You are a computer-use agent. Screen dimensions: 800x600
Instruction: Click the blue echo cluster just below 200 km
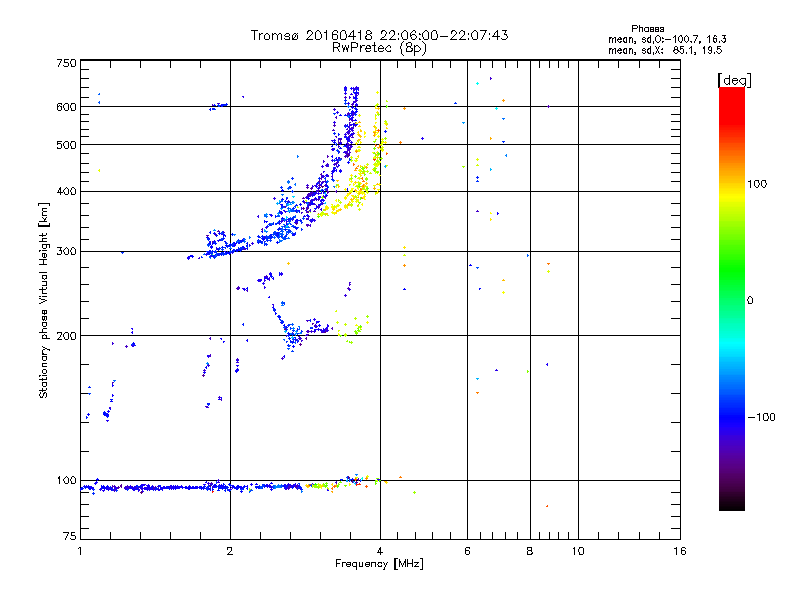293,337
